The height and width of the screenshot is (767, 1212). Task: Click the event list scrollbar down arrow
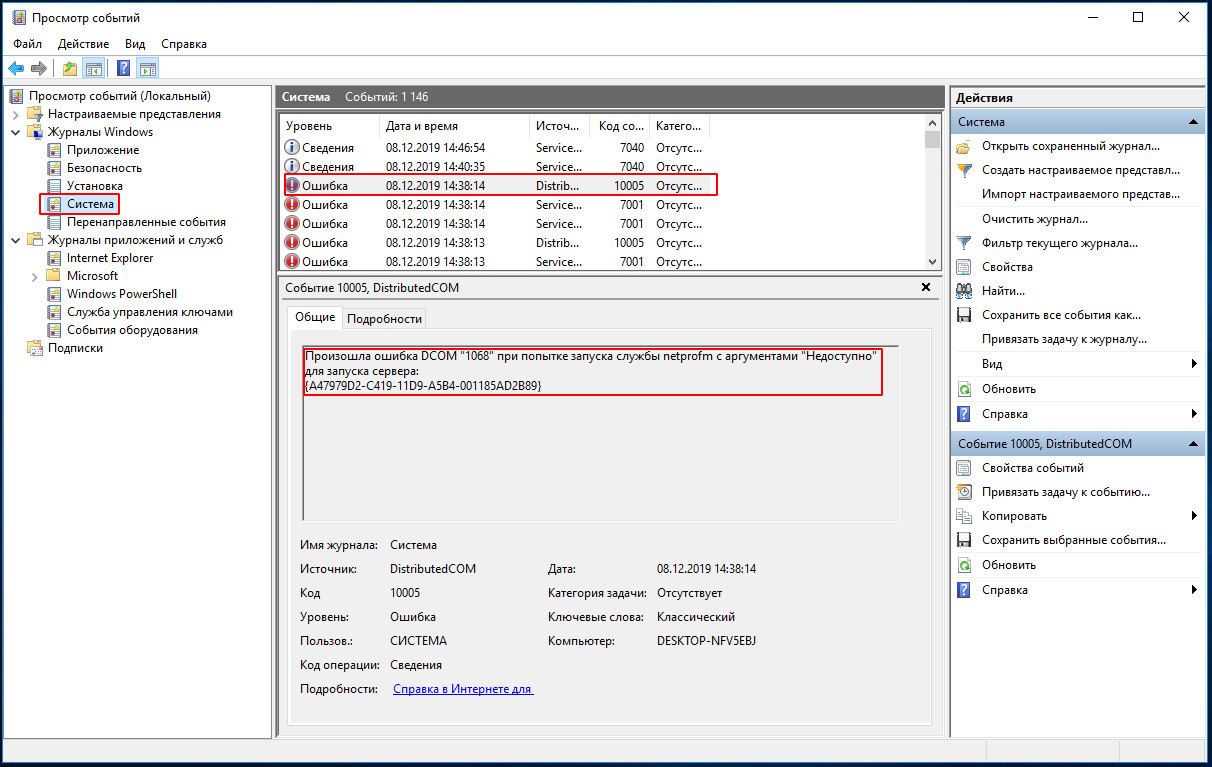tap(933, 262)
